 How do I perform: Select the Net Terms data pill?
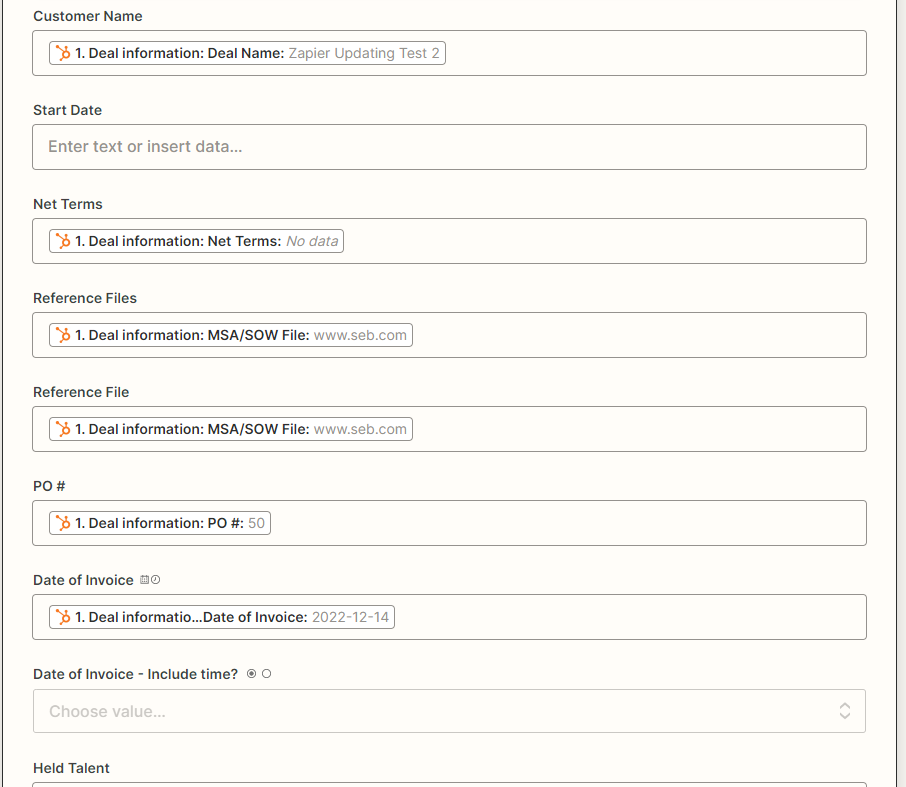click(x=196, y=241)
